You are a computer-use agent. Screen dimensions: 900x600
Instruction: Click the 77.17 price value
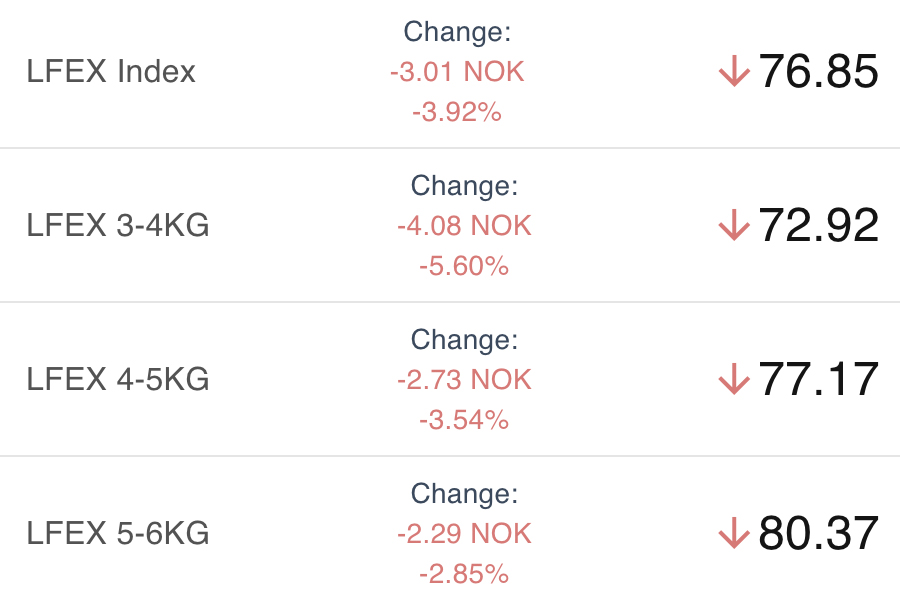(818, 380)
